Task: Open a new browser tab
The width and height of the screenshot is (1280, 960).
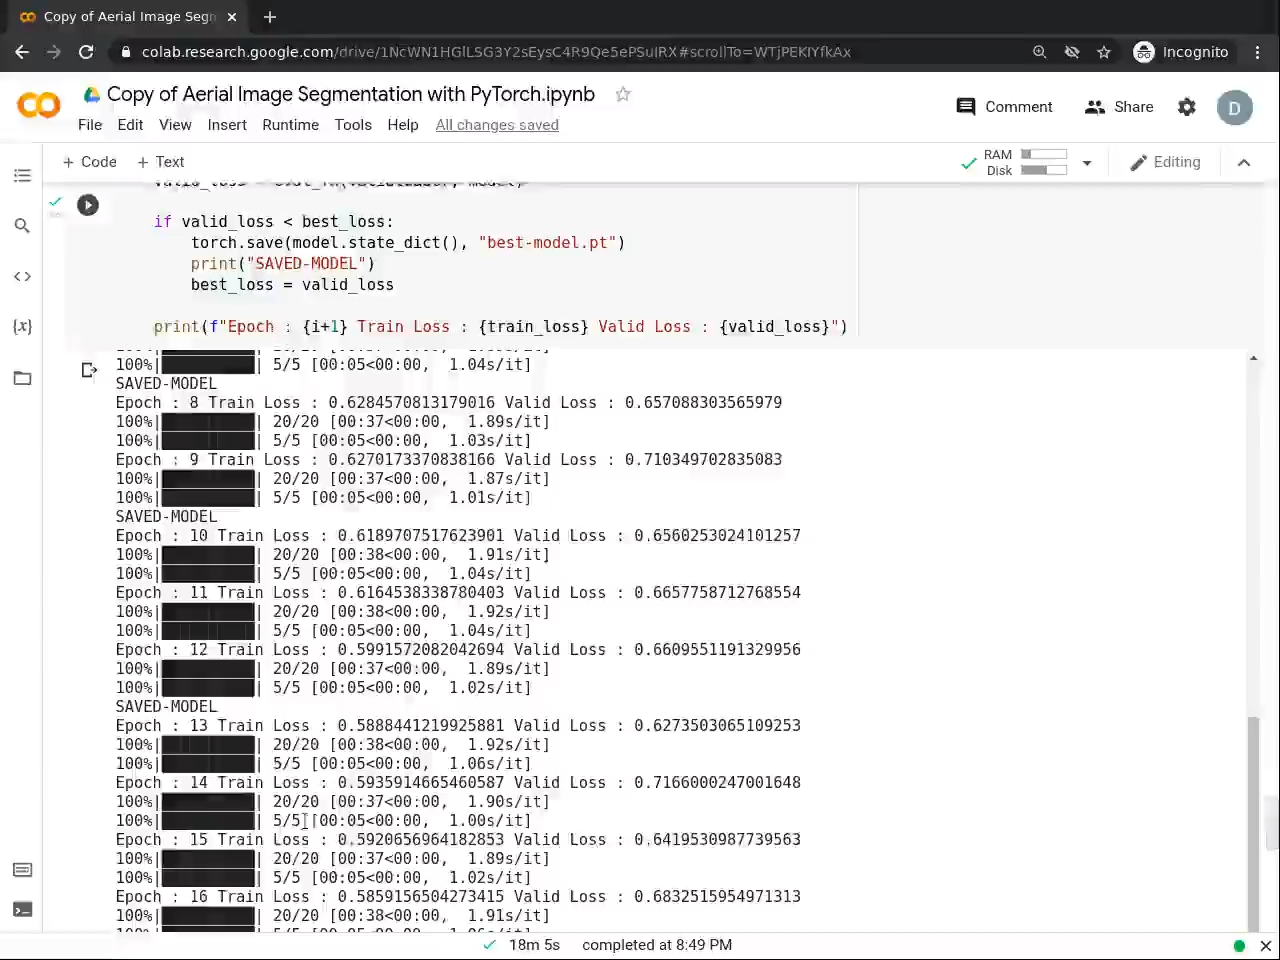Action: coord(270,17)
